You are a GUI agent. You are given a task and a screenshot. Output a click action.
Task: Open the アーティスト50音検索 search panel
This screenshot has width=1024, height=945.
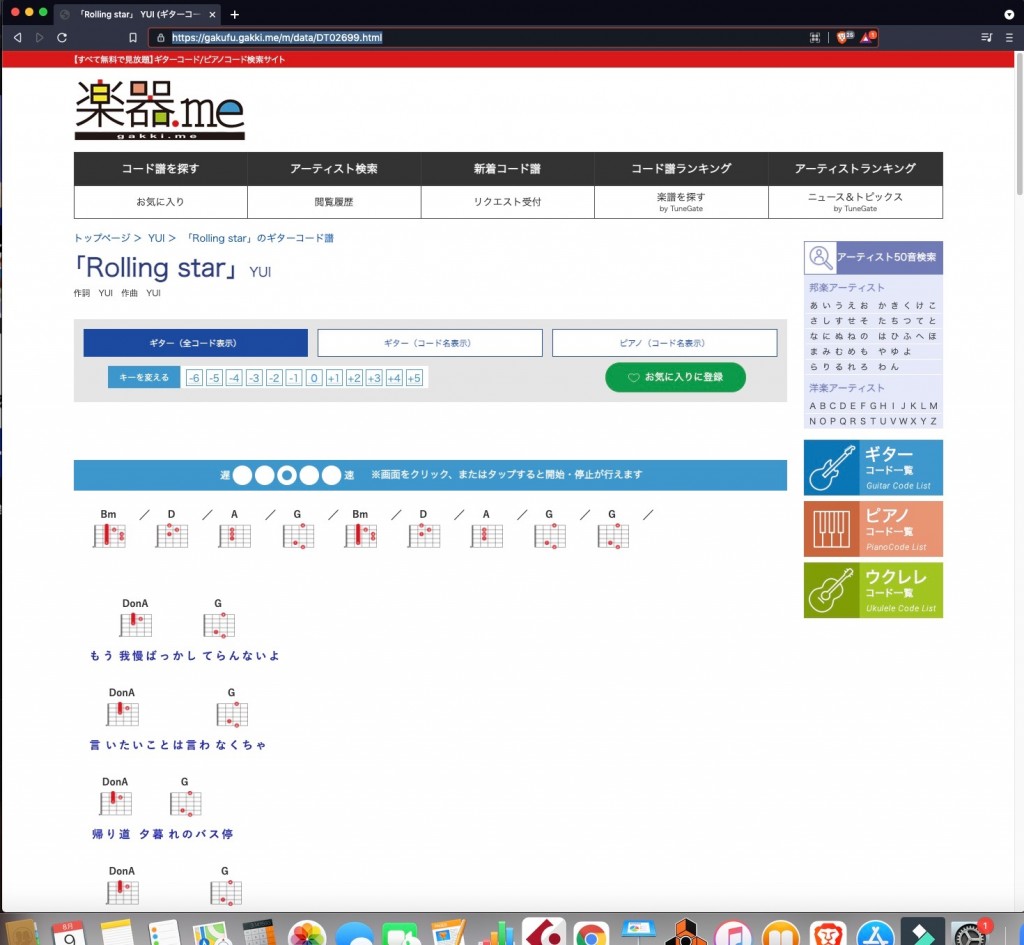872,257
